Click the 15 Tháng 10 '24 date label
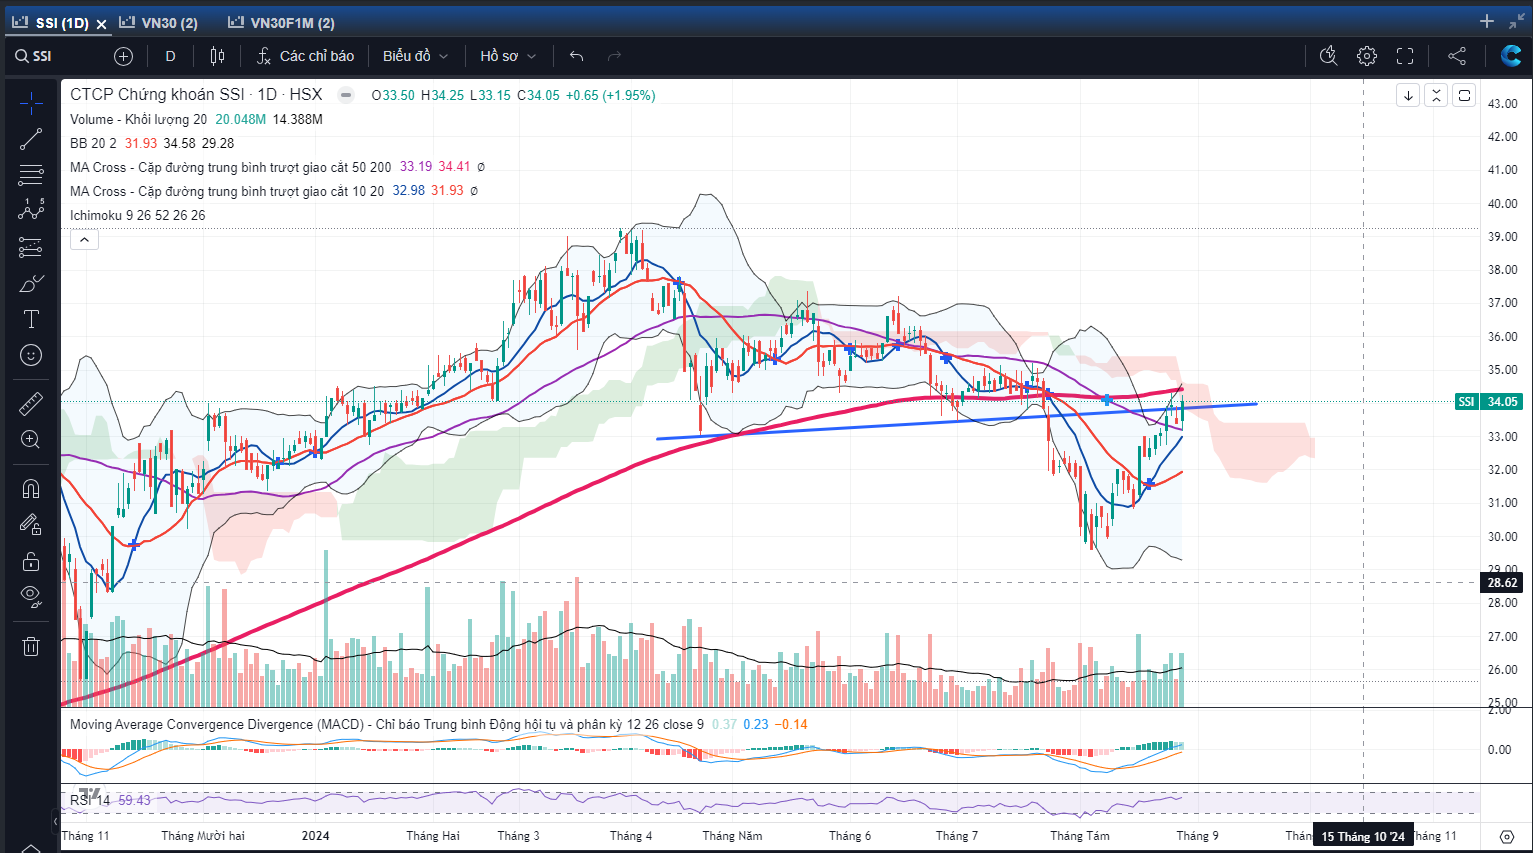 tap(1363, 836)
